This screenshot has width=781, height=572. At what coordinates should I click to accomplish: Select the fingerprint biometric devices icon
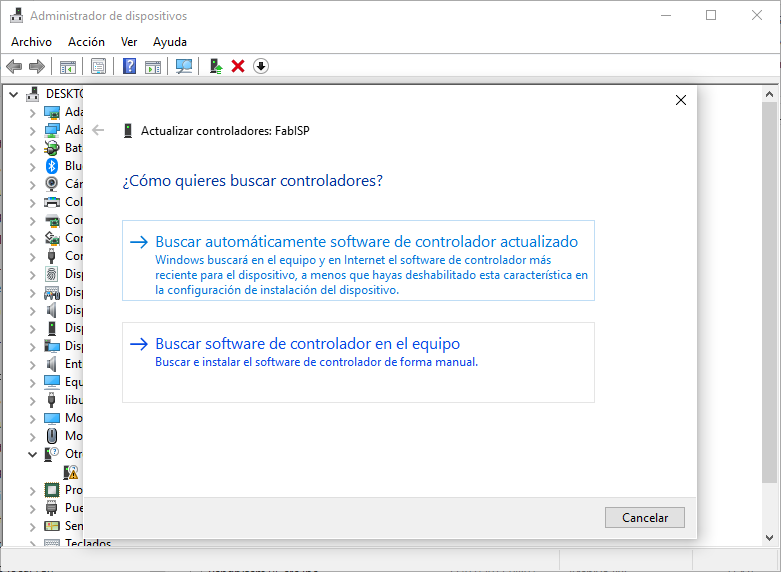(52, 274)
